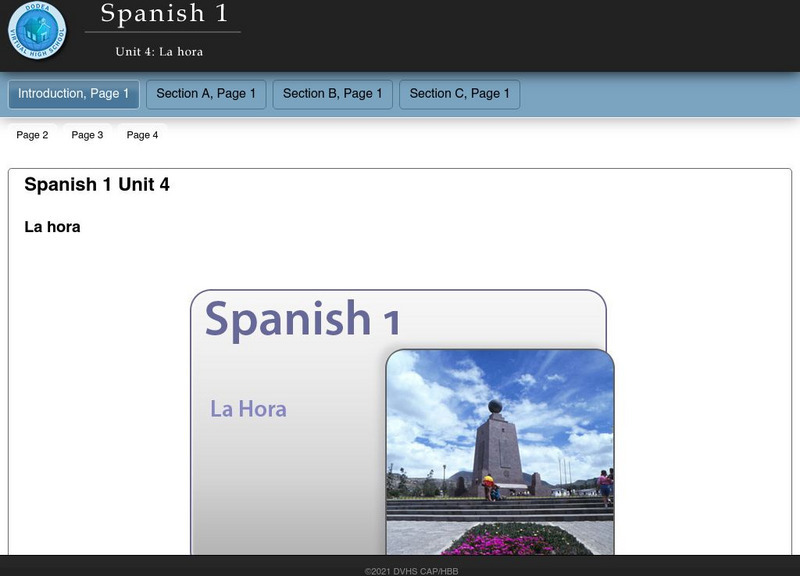Click the person in yellow by the monument
The width and height of the screenshot is (800, 576).
pos(488,483)
